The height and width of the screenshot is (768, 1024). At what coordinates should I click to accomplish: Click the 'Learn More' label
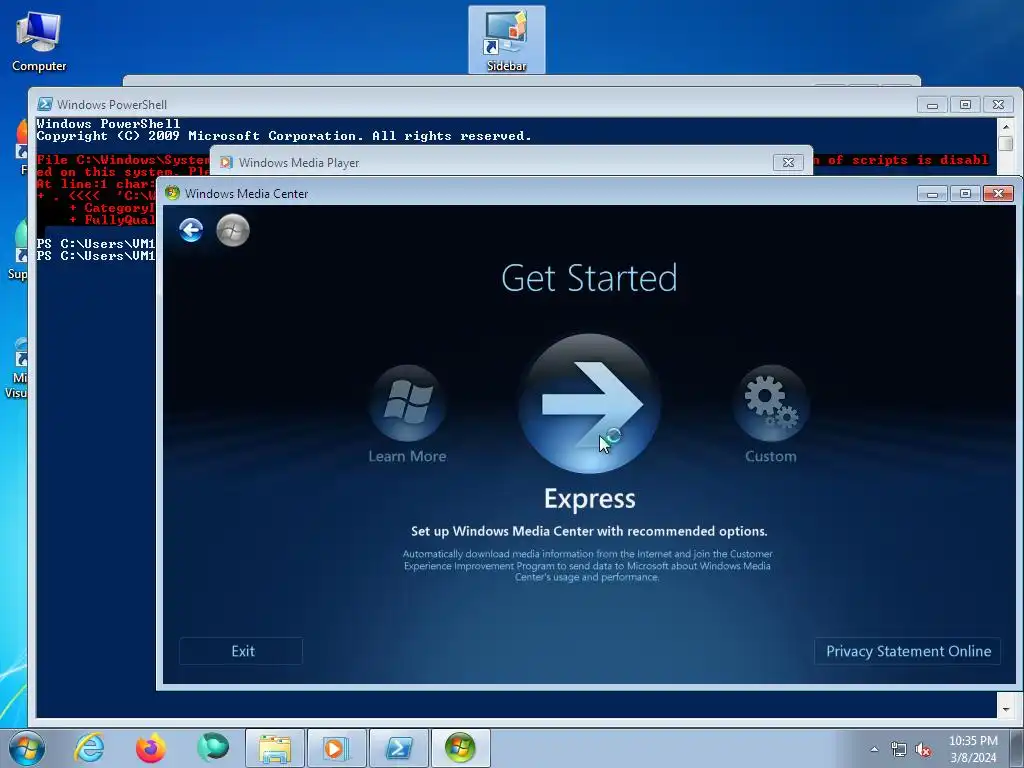tap(408, 456)
